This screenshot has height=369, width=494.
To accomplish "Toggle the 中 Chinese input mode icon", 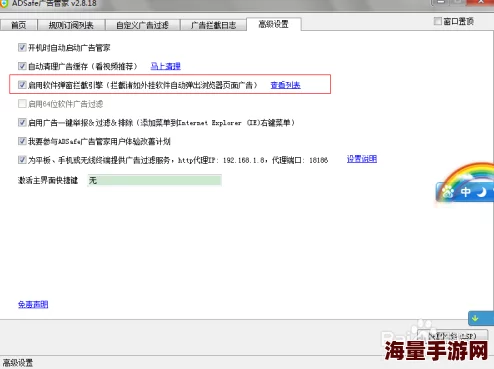I will [x=466, y=192].
